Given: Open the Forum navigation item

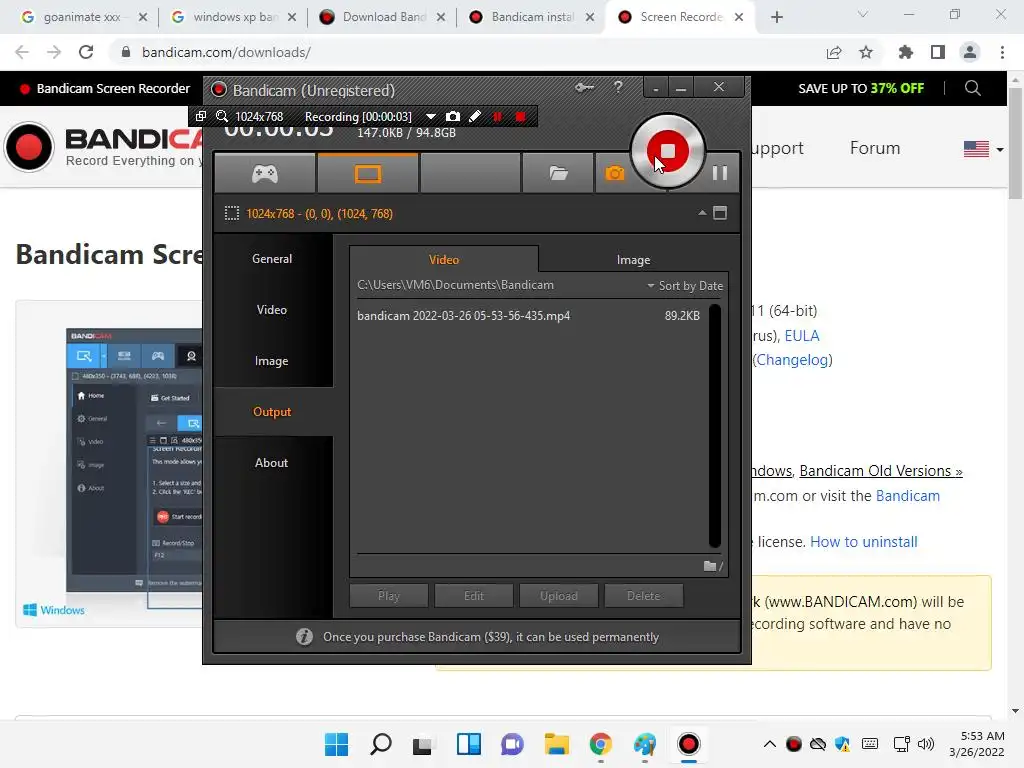Looking at the screenshot, I should coord(874,148).
